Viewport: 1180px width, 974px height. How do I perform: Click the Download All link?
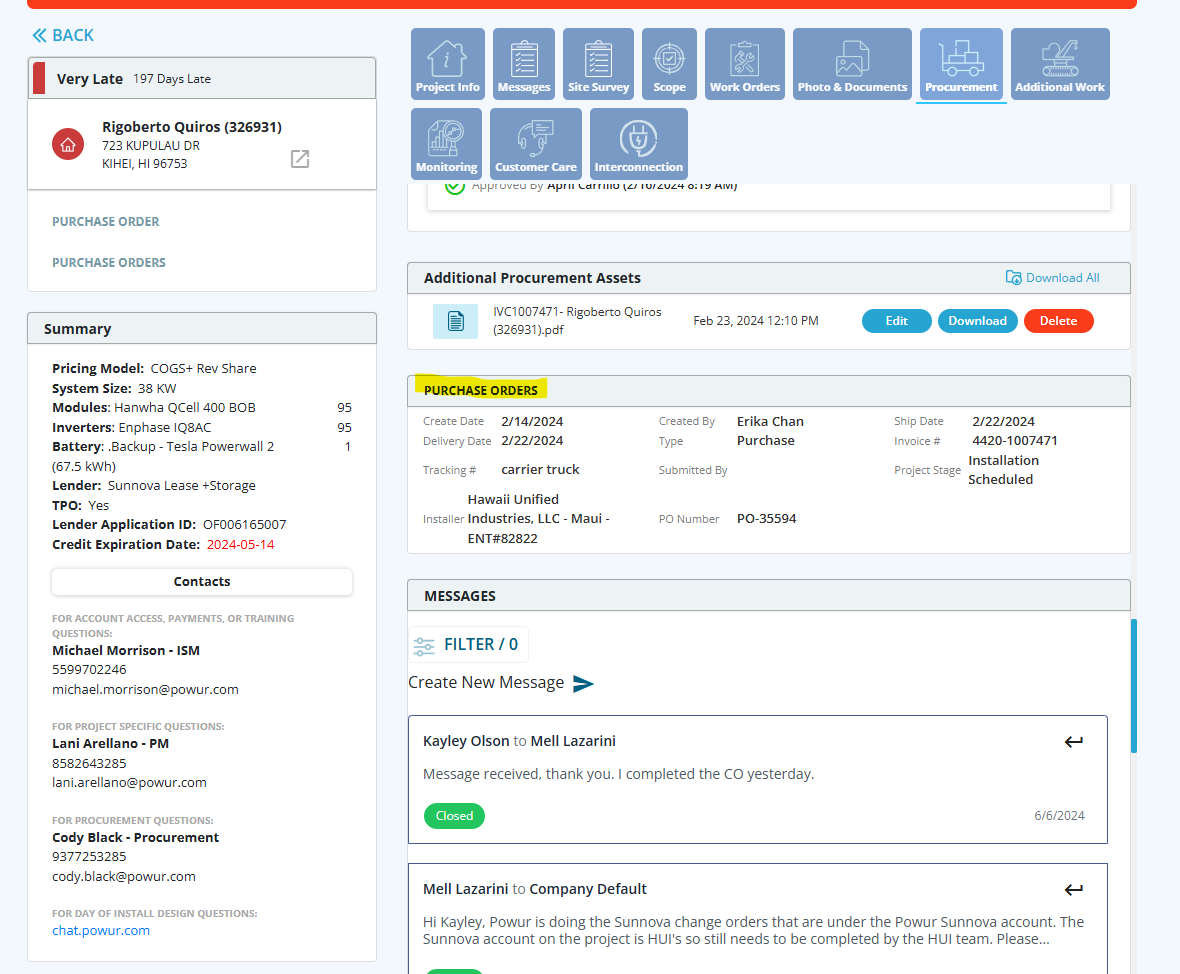1052,278
